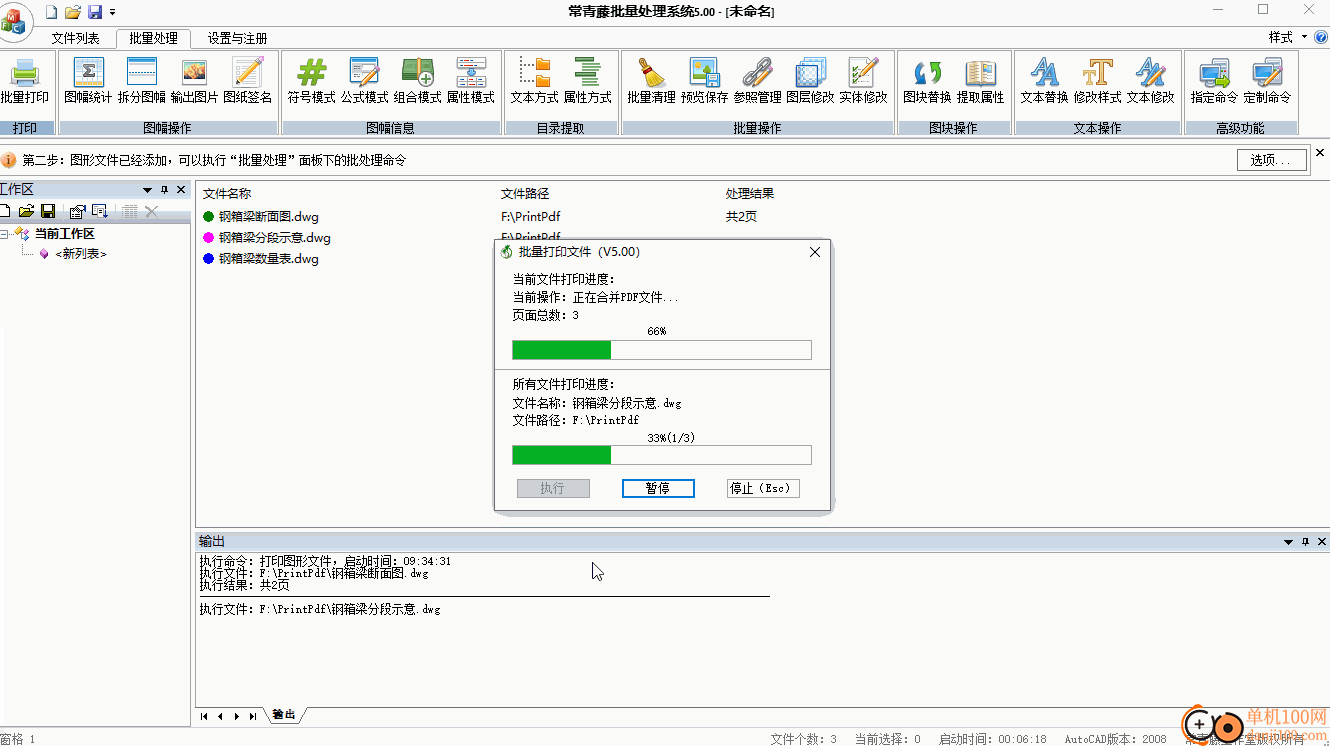Click the 处理结果 column header
Image resolution: width=1330 pixels, height=746 pixels.
(750, 194)
